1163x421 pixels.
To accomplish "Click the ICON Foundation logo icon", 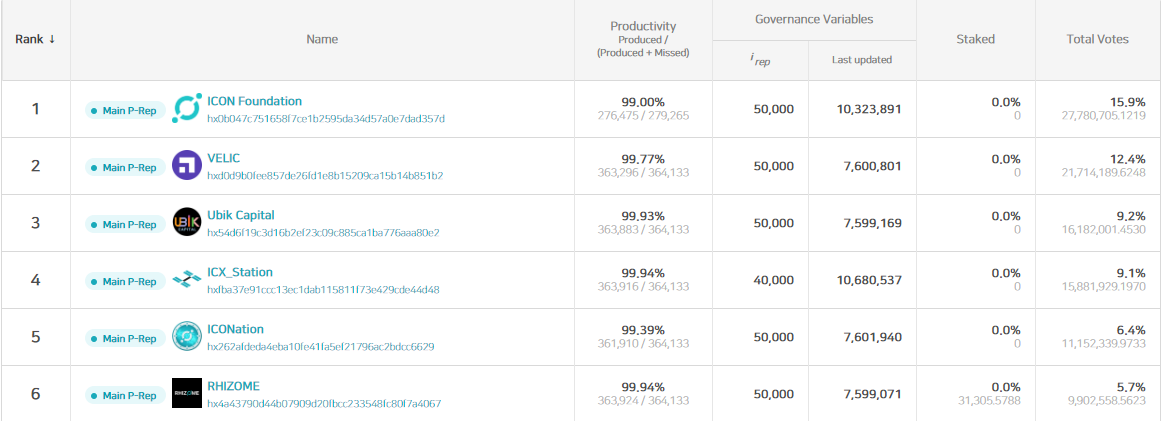I will 186,108.
